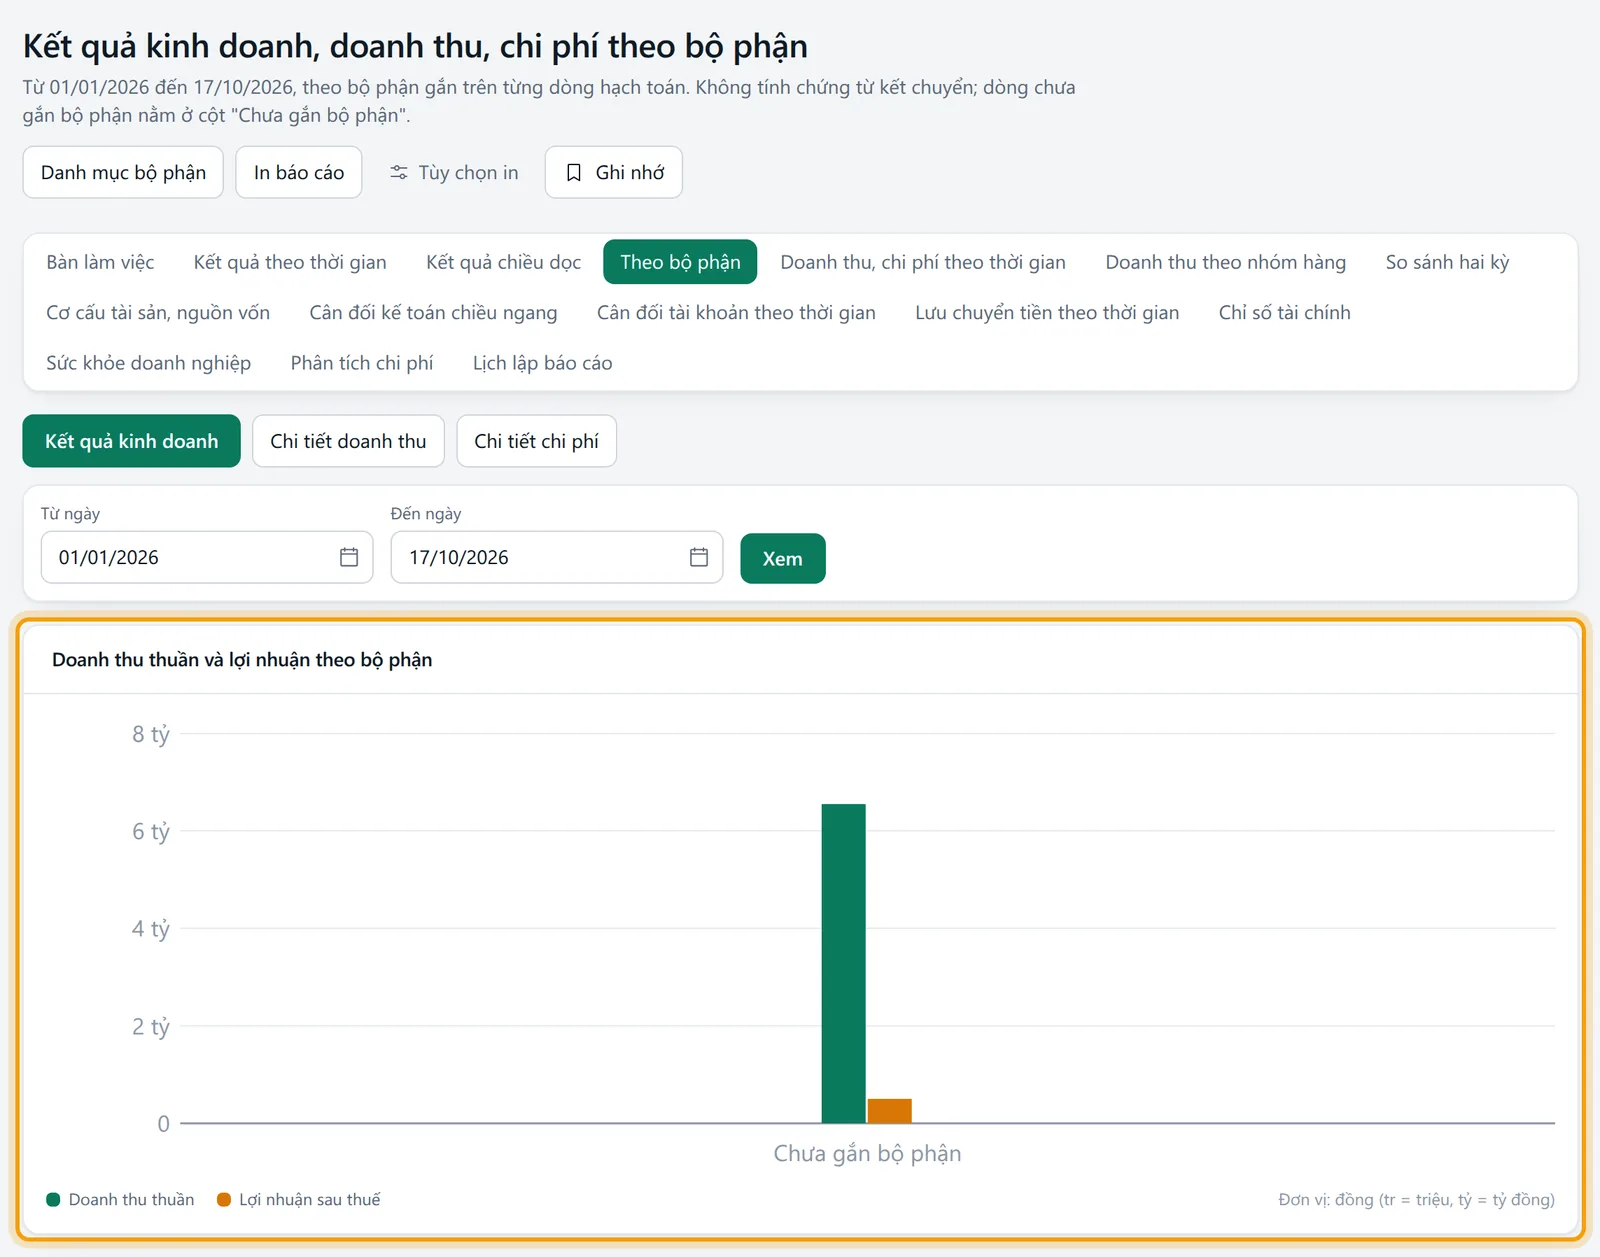Open Danh mục bộ phận
Image resolution: width=1600 pixels, height=1257 pixels.
[x=123, y=172]
